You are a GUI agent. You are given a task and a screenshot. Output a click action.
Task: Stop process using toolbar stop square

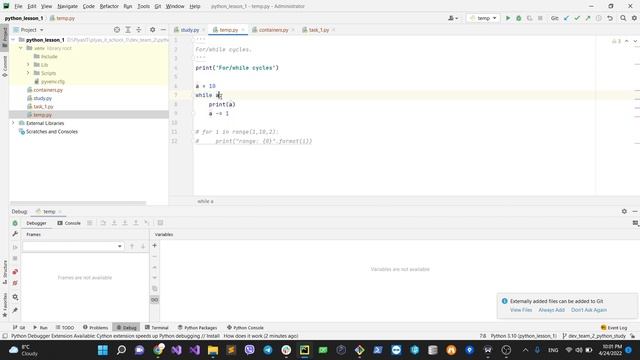[540, 18]
